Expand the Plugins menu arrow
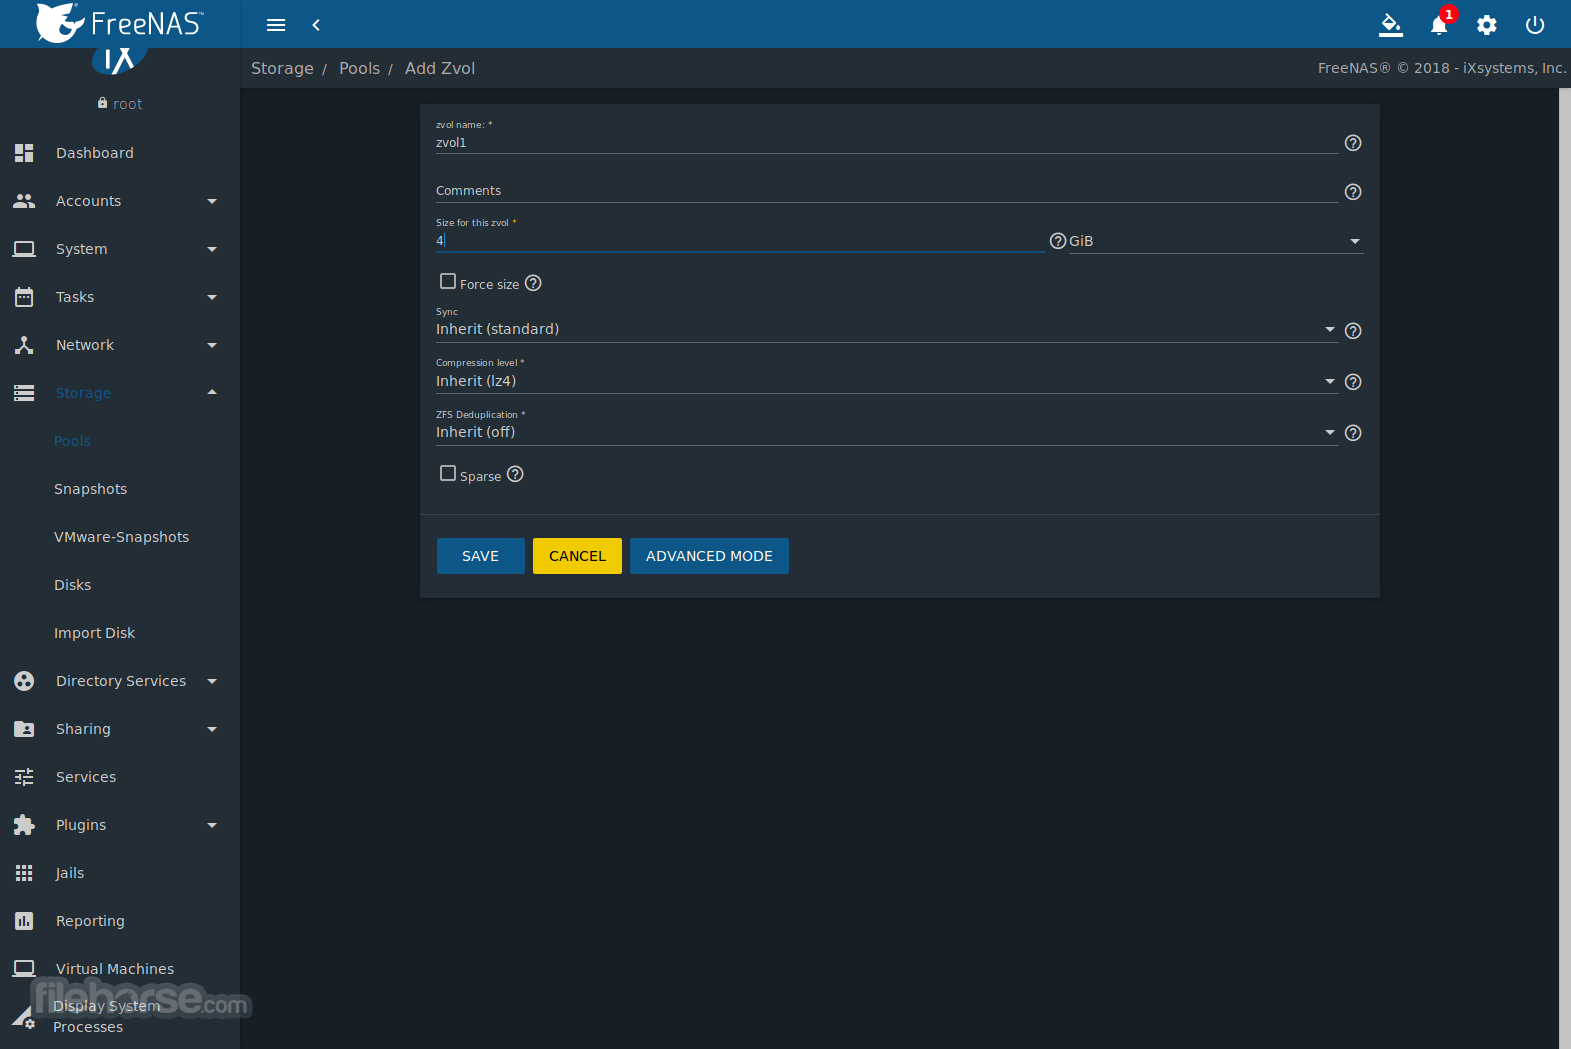 [212, 825]
